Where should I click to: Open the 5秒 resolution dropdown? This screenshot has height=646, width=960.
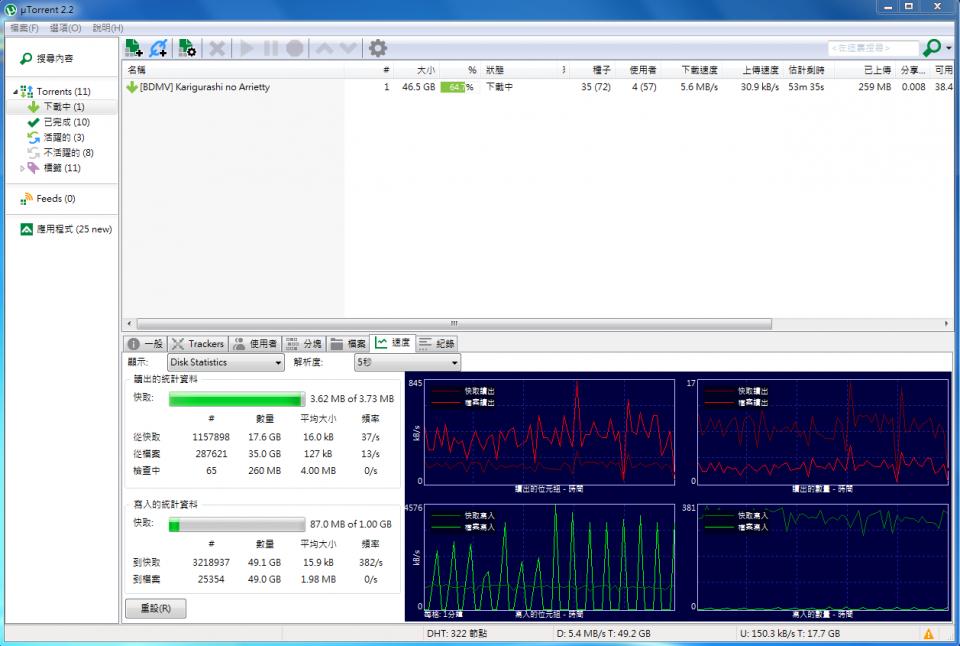407,363
